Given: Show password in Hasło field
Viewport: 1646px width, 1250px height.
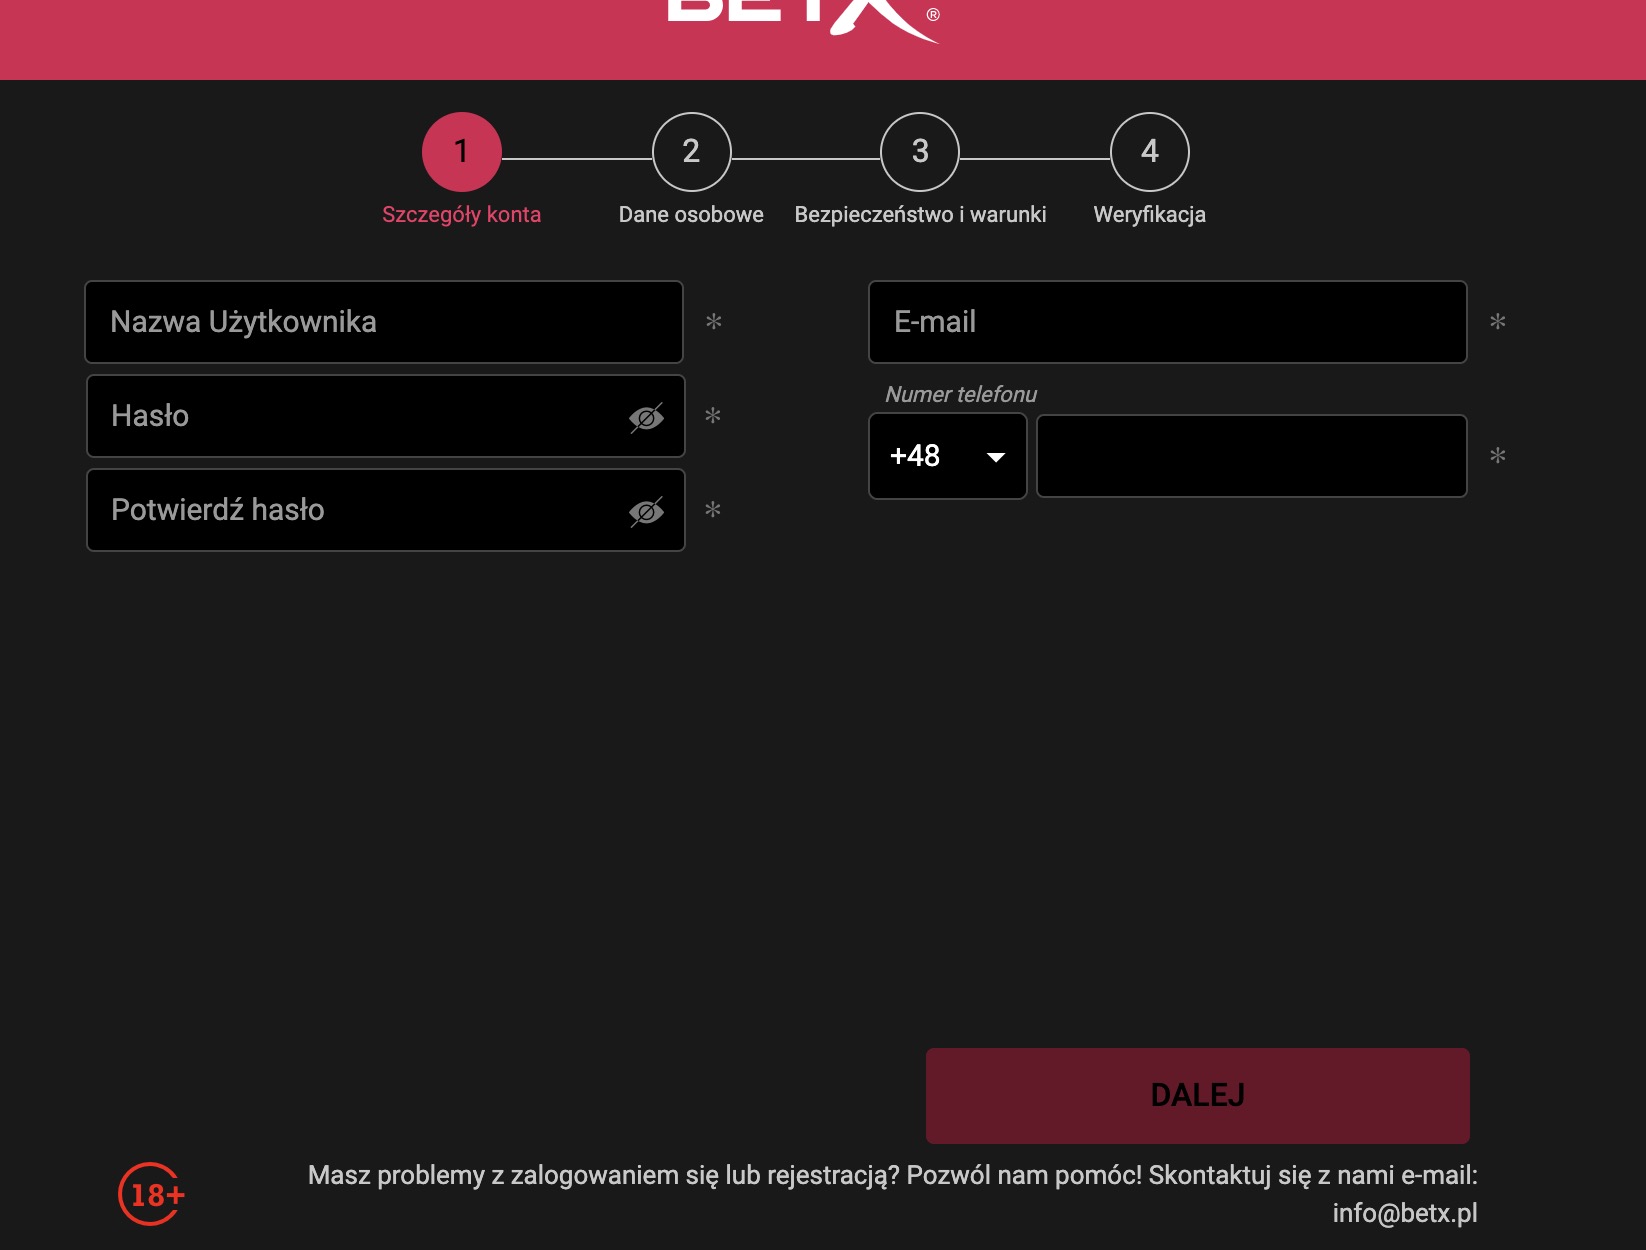Looking at the screenshot, I should (646, 418).
